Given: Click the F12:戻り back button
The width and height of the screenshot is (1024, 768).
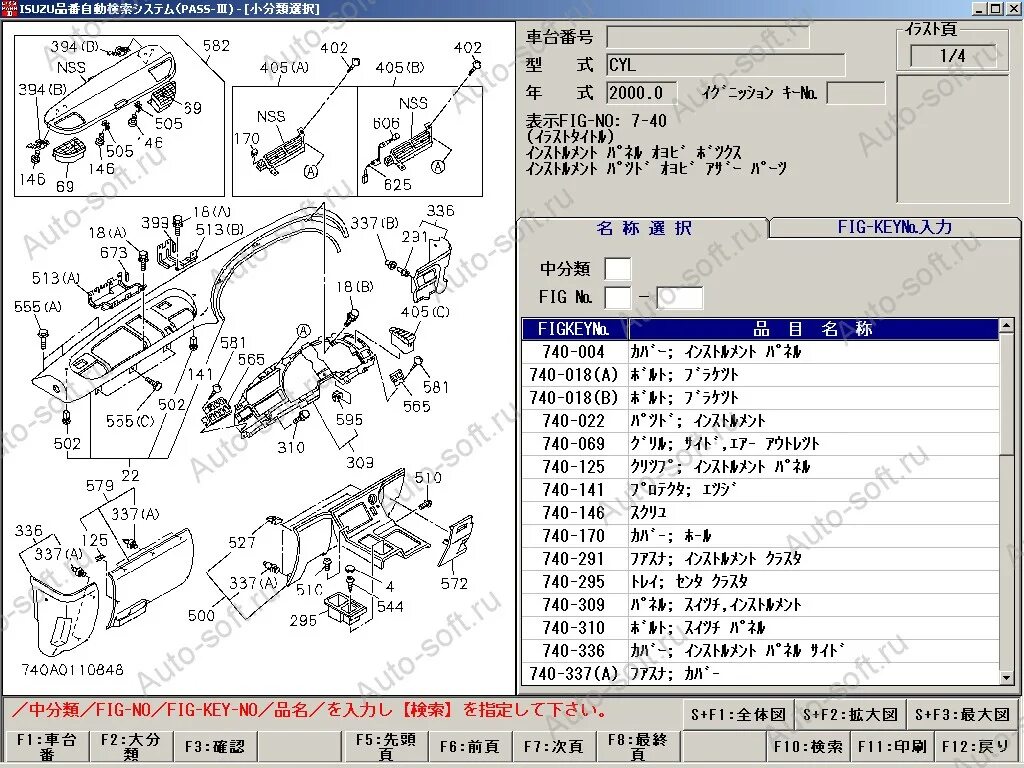Looking at the screenshot, I should [976, 746].
